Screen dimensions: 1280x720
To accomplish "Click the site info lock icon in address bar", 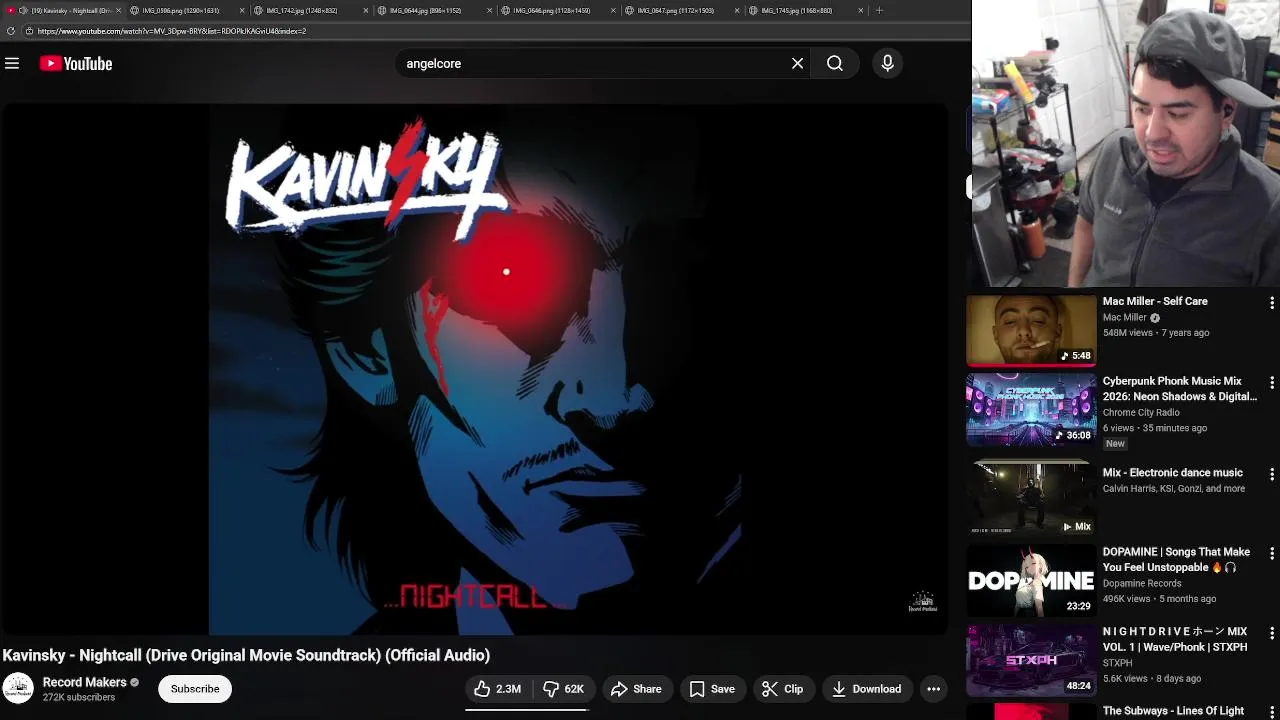I will [29, 31].
